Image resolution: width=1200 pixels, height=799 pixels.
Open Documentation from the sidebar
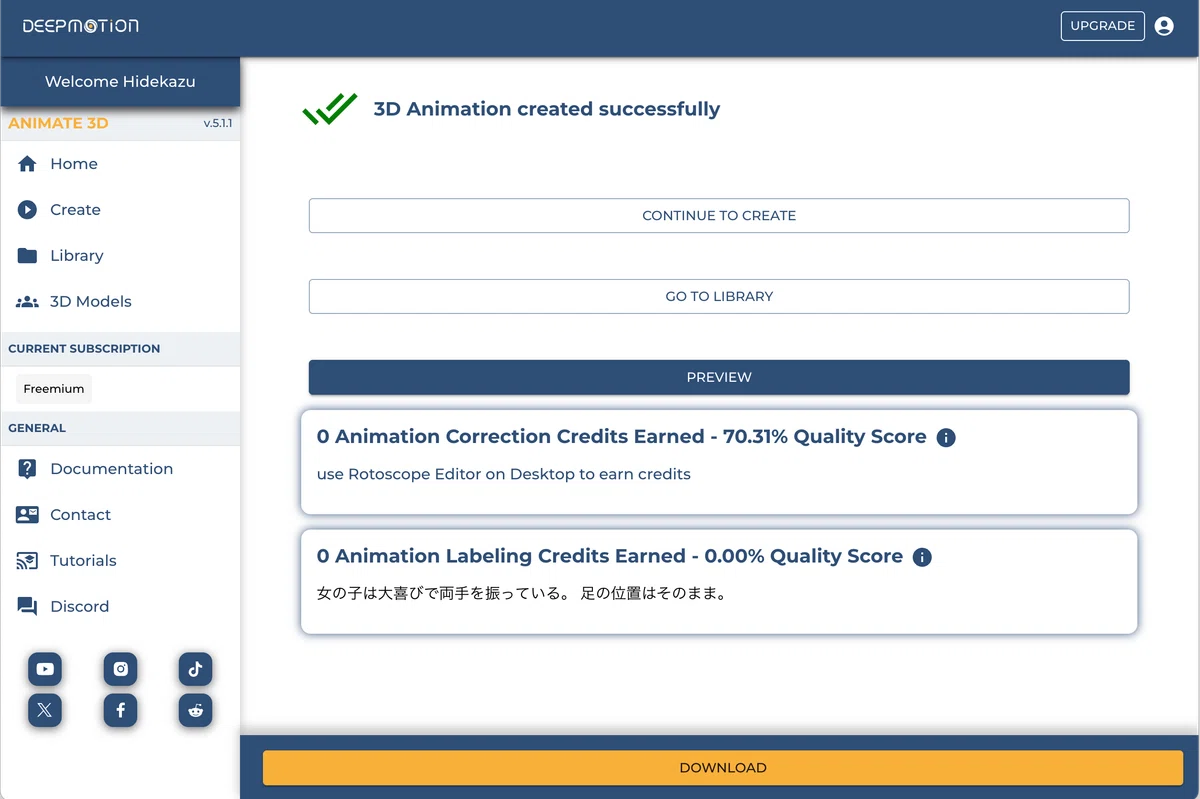(x=111, y=469)
